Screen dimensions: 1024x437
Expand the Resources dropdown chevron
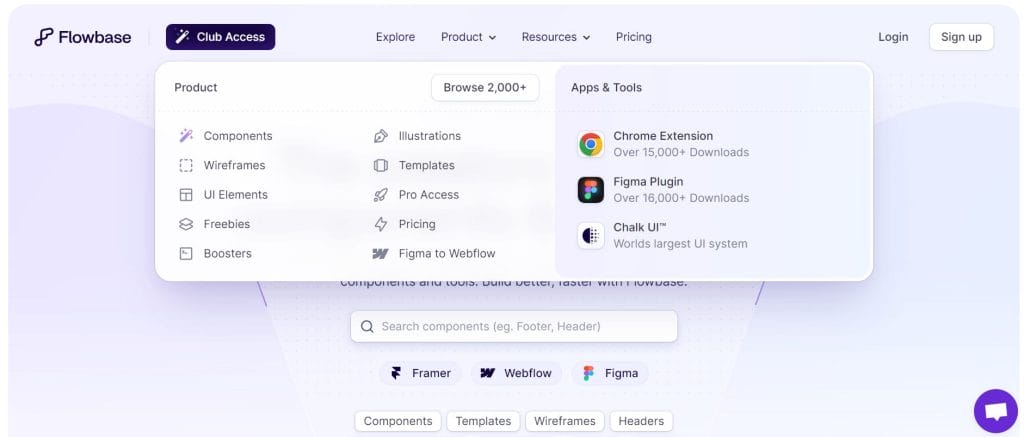(586, 38)
